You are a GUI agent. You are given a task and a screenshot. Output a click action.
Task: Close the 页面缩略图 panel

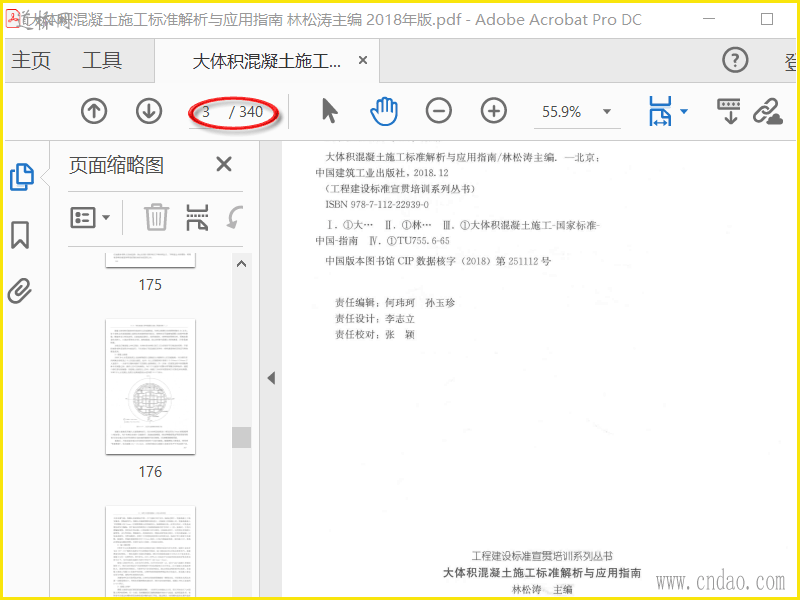[224, 165]
